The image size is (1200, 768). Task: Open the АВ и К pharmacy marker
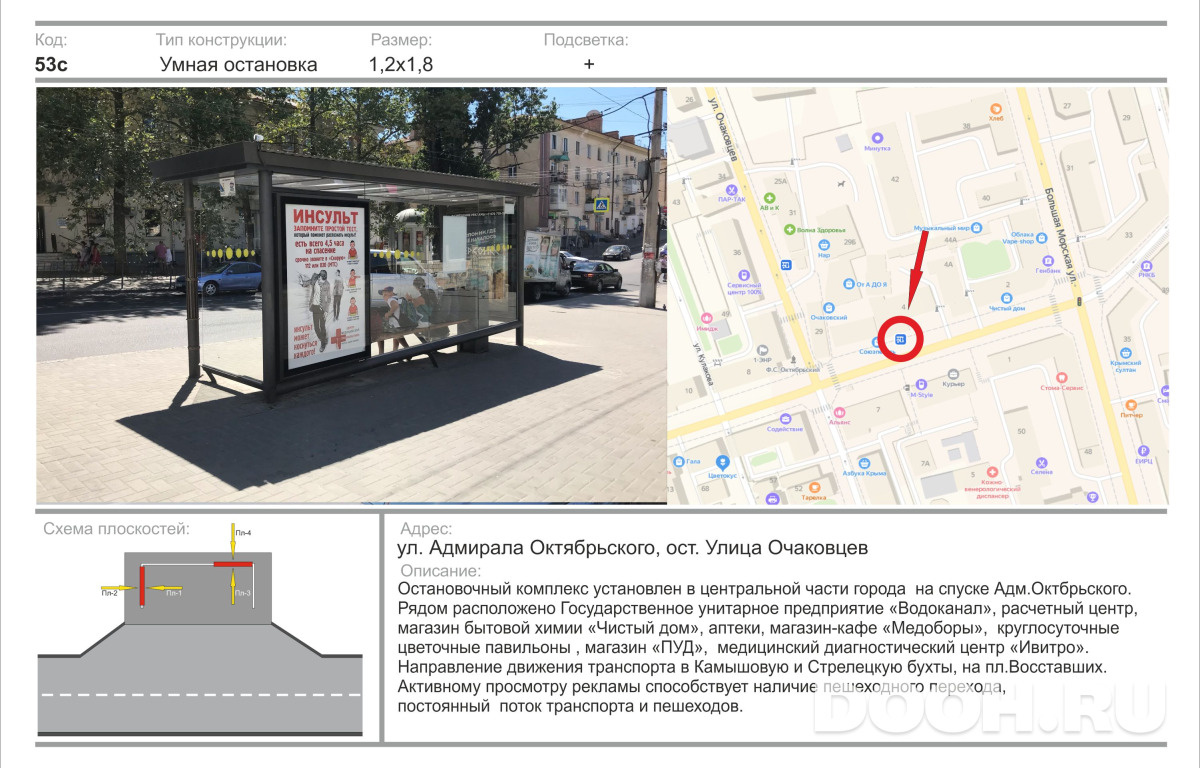point(769,198)
